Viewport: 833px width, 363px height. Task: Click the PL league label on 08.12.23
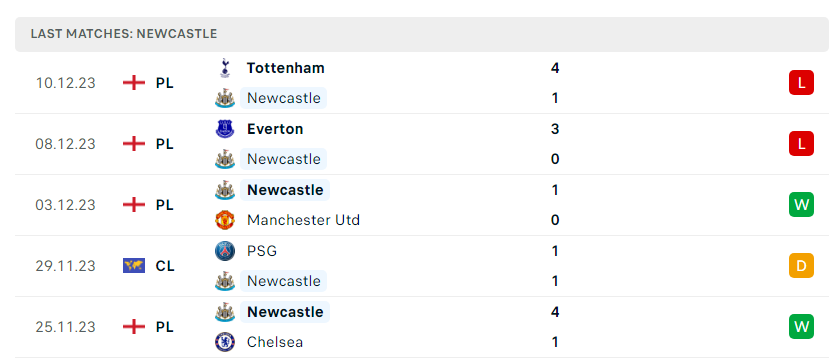(x=165, y=144)
